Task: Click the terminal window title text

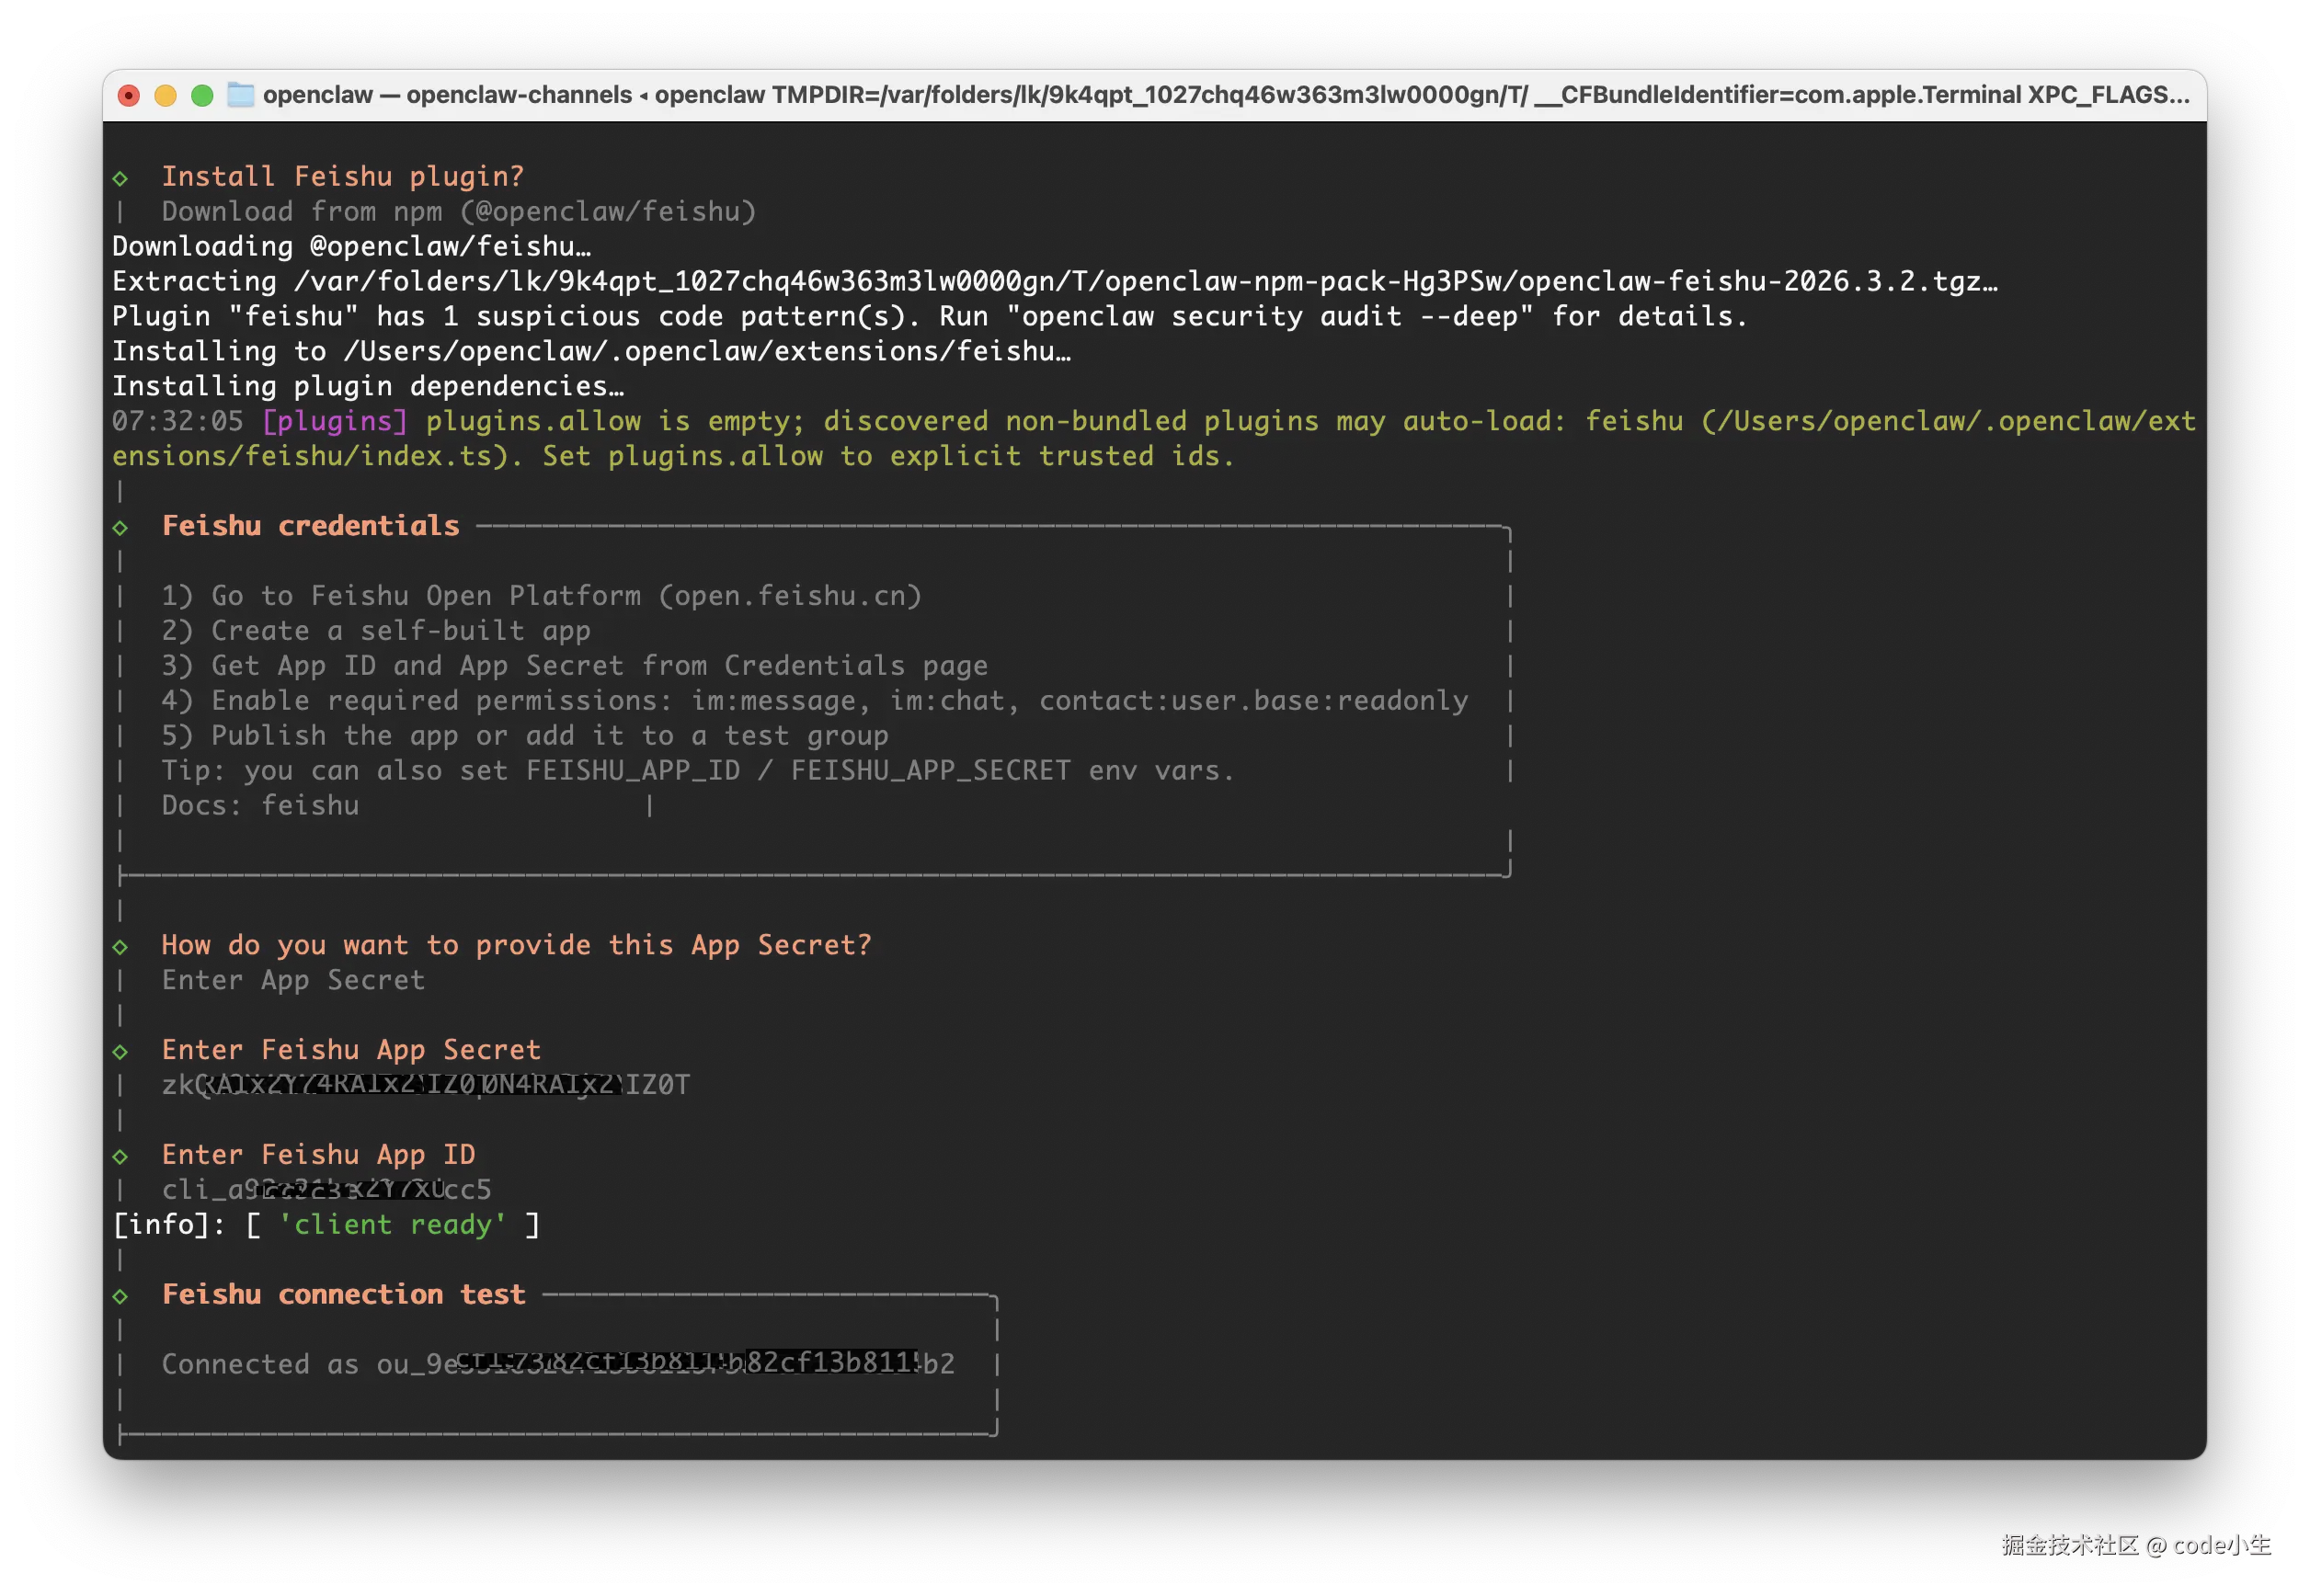Action: click(1225, 95)
